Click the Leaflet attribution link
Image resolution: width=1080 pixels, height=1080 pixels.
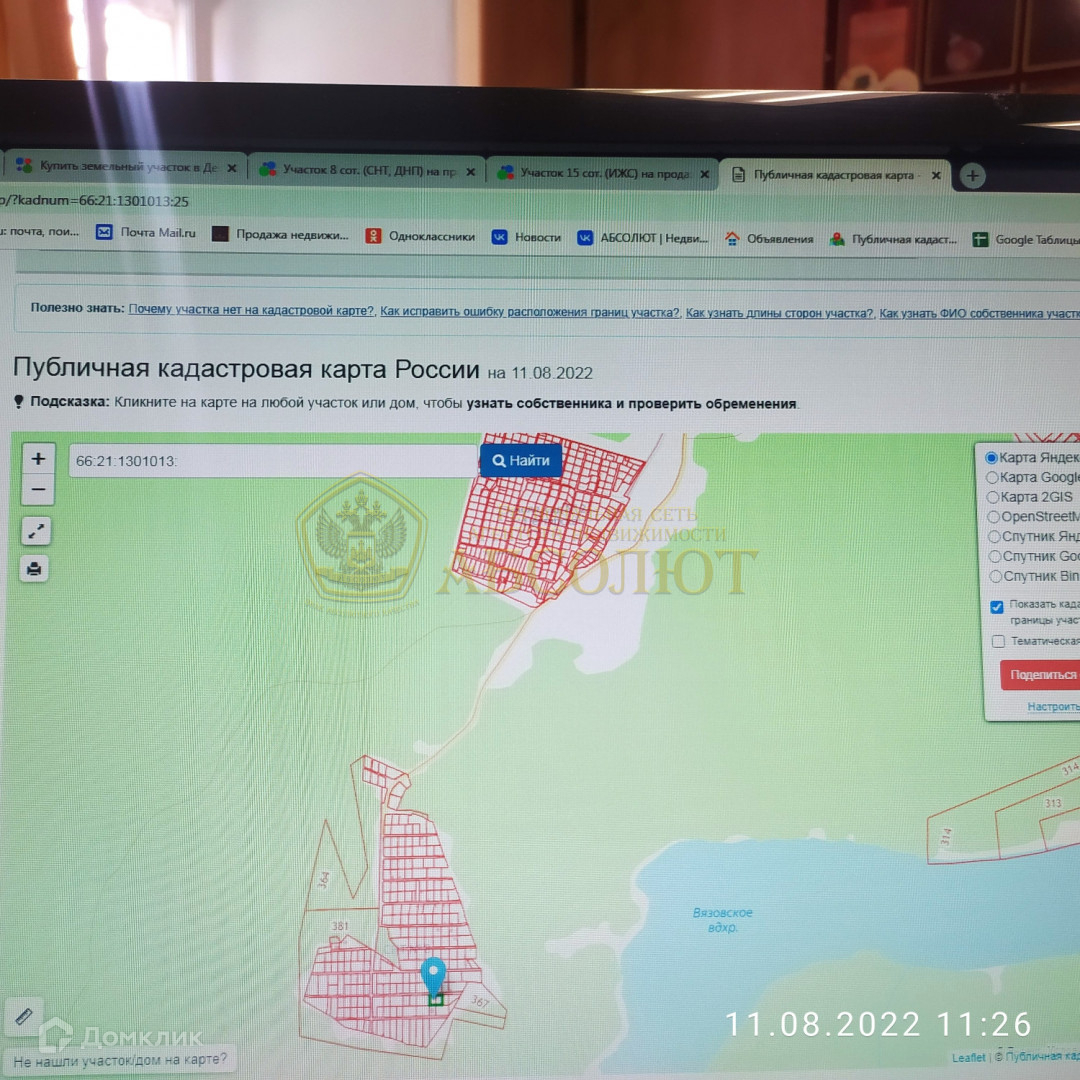968,1058
